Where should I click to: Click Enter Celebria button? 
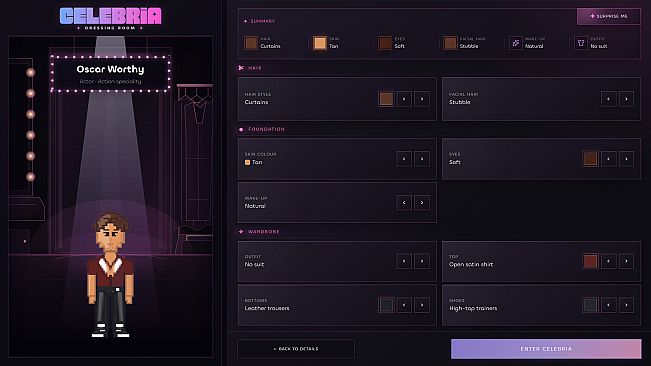point(546,349)
